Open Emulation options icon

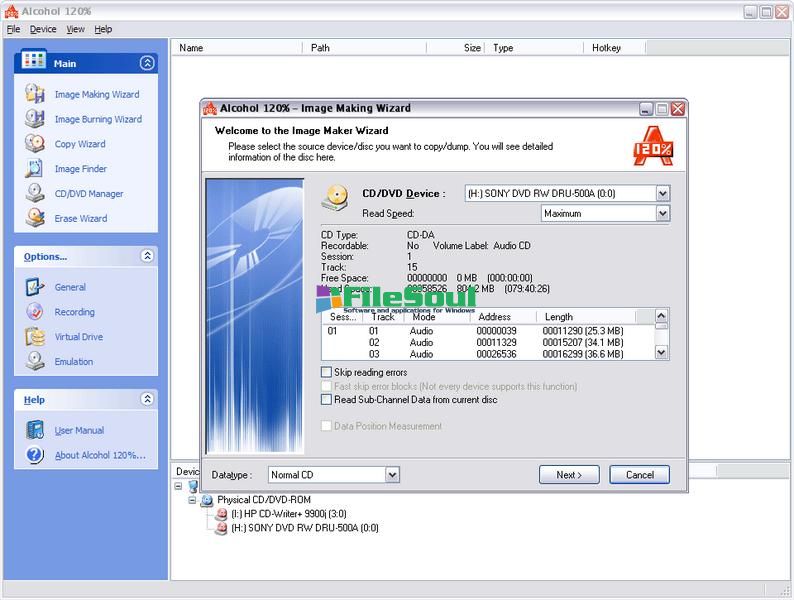click(x=35, y=362)
